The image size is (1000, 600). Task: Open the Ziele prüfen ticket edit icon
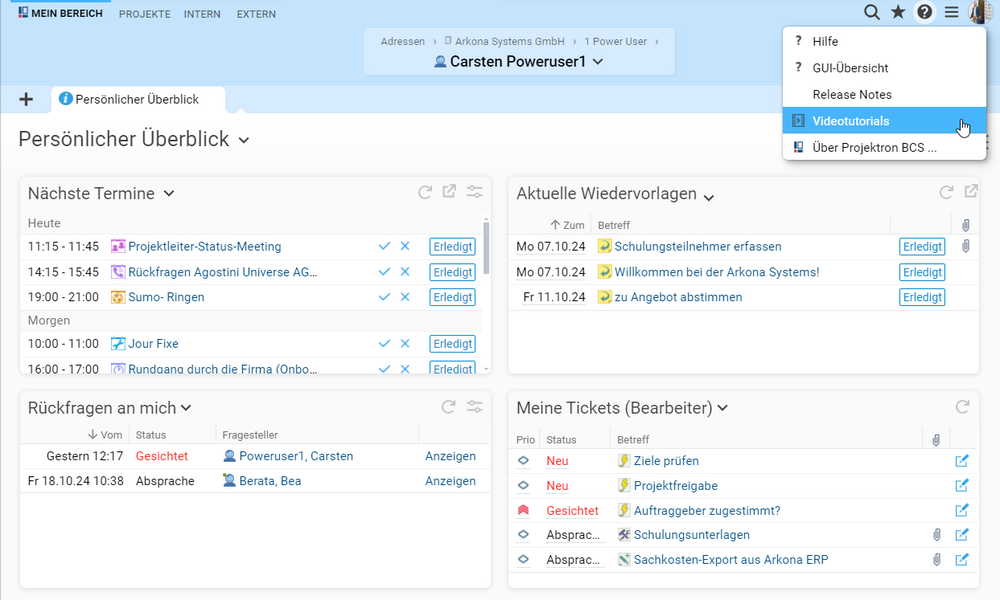coord(961,461)
